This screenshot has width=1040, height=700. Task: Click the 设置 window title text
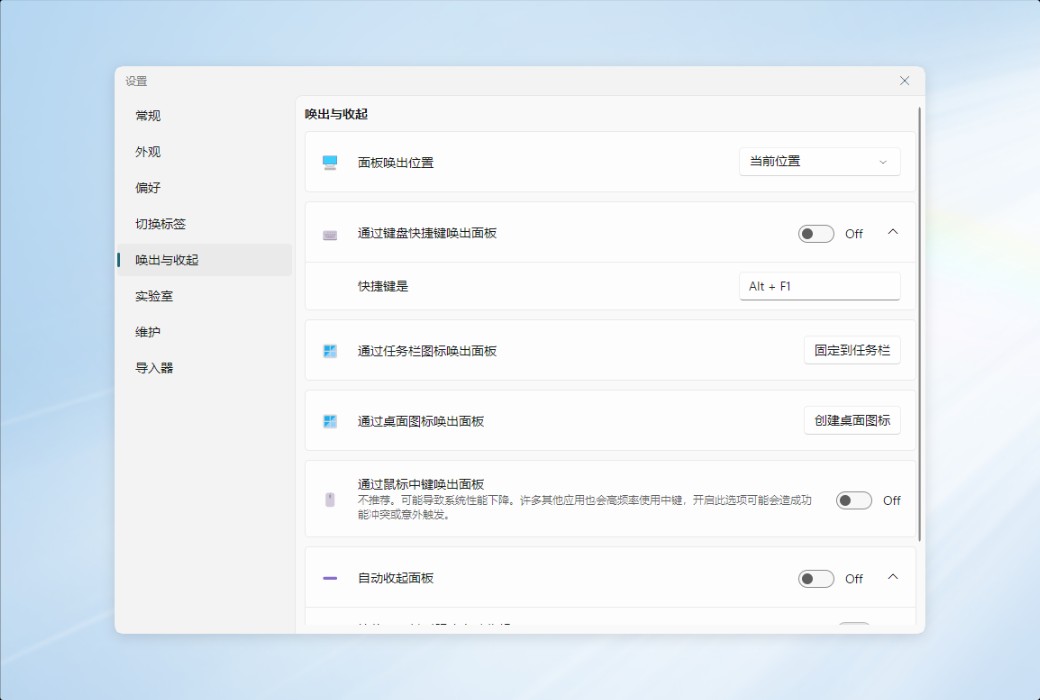pos(137,81)
